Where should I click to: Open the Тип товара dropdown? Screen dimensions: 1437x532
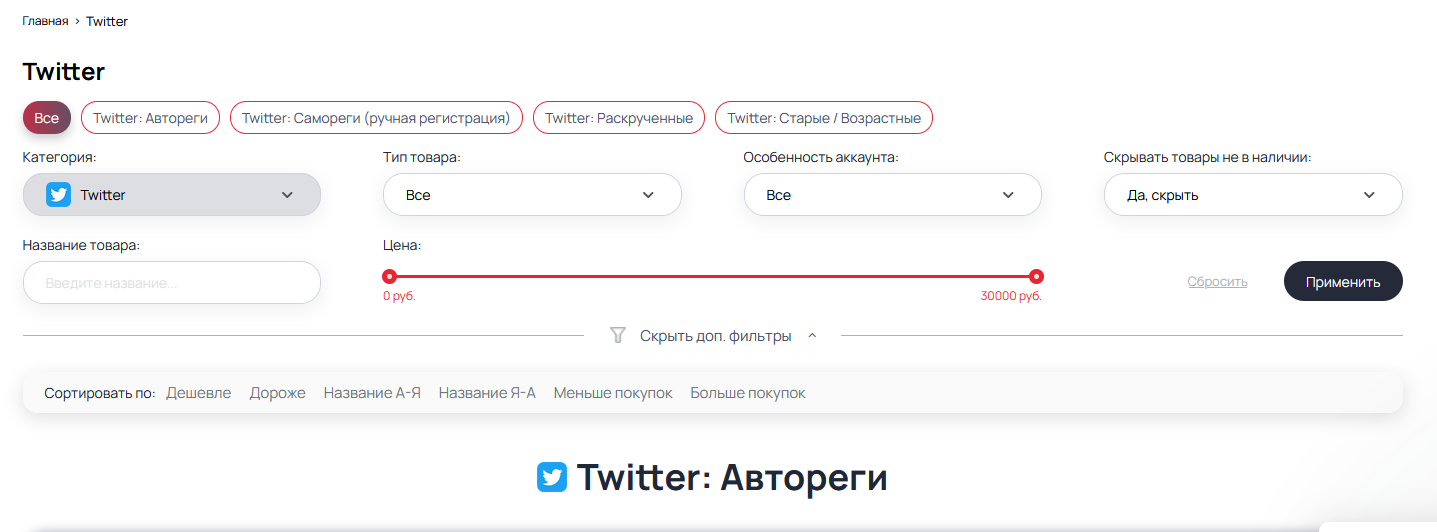tap(532, 195)
